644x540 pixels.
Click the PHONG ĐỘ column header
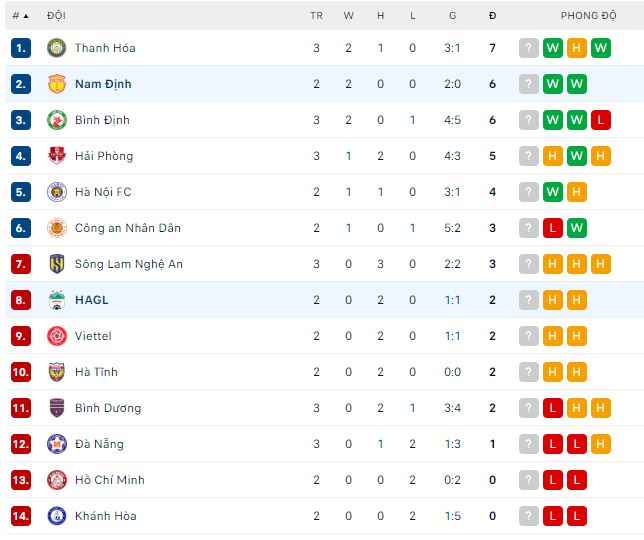pos(588,16)
